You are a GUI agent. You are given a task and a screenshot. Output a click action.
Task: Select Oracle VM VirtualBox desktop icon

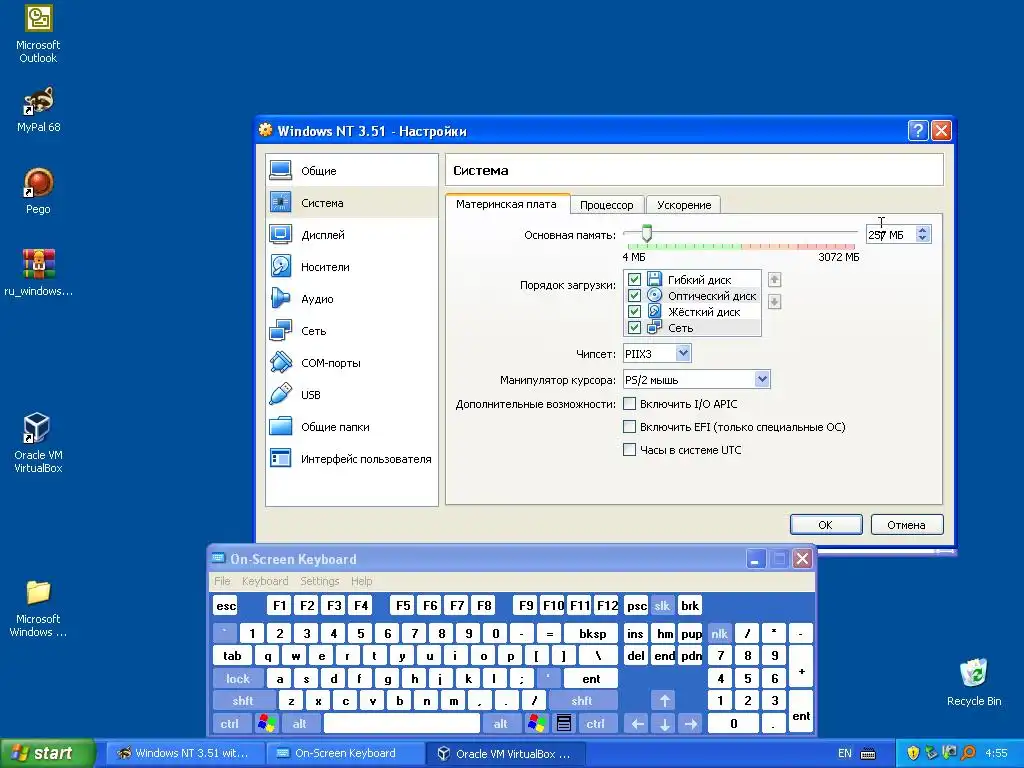click(38, 443)
